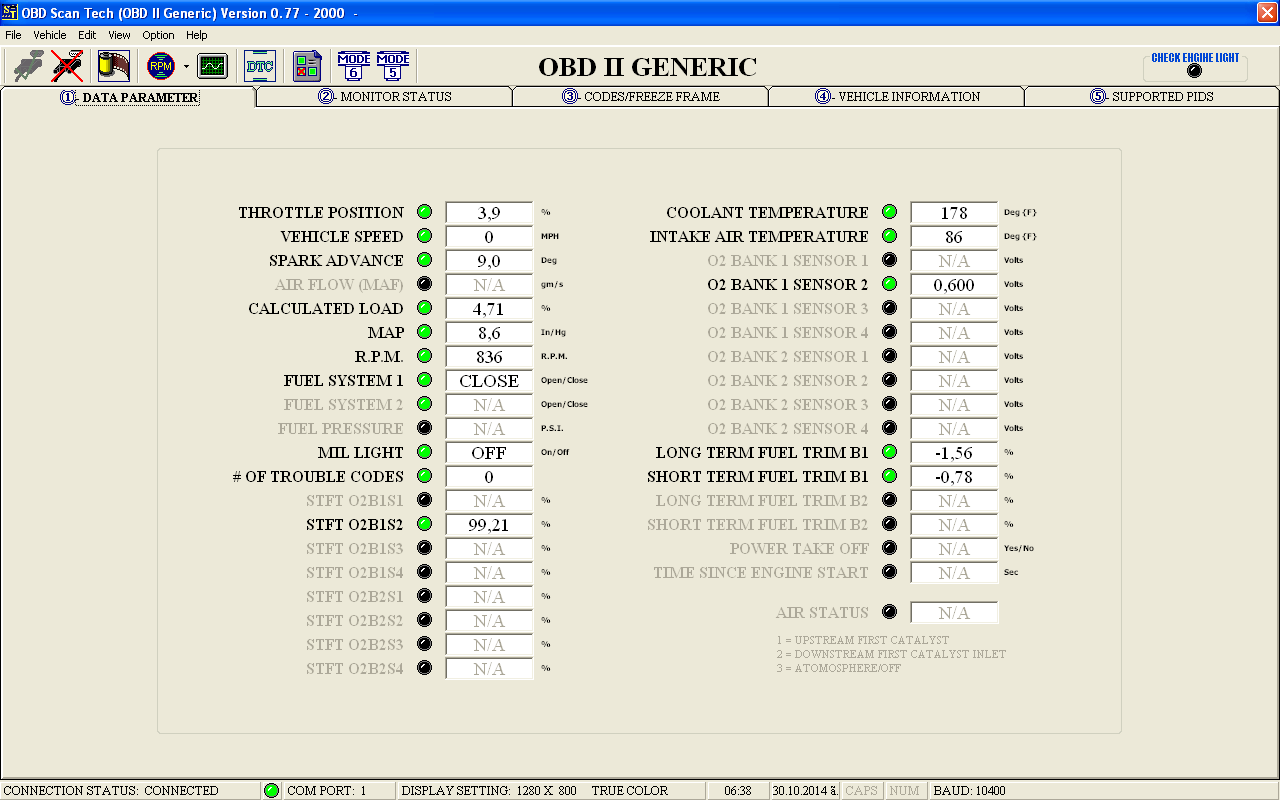Viewport: 1280px width, 800px height.
Task: Switch to the Codes/Freeze Frame tab
Action: click(641, 97)
